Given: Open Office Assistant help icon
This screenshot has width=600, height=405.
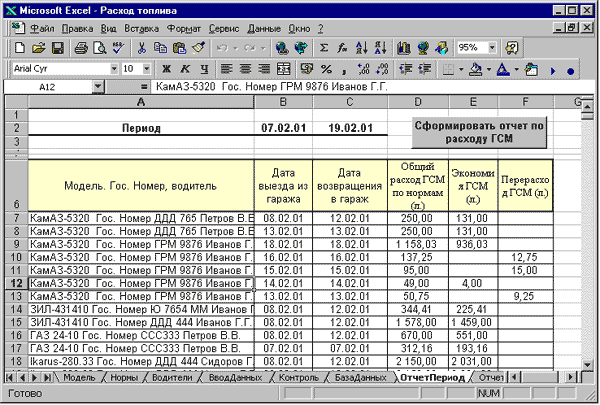Looking at the screenshot, I should point(512,48).
